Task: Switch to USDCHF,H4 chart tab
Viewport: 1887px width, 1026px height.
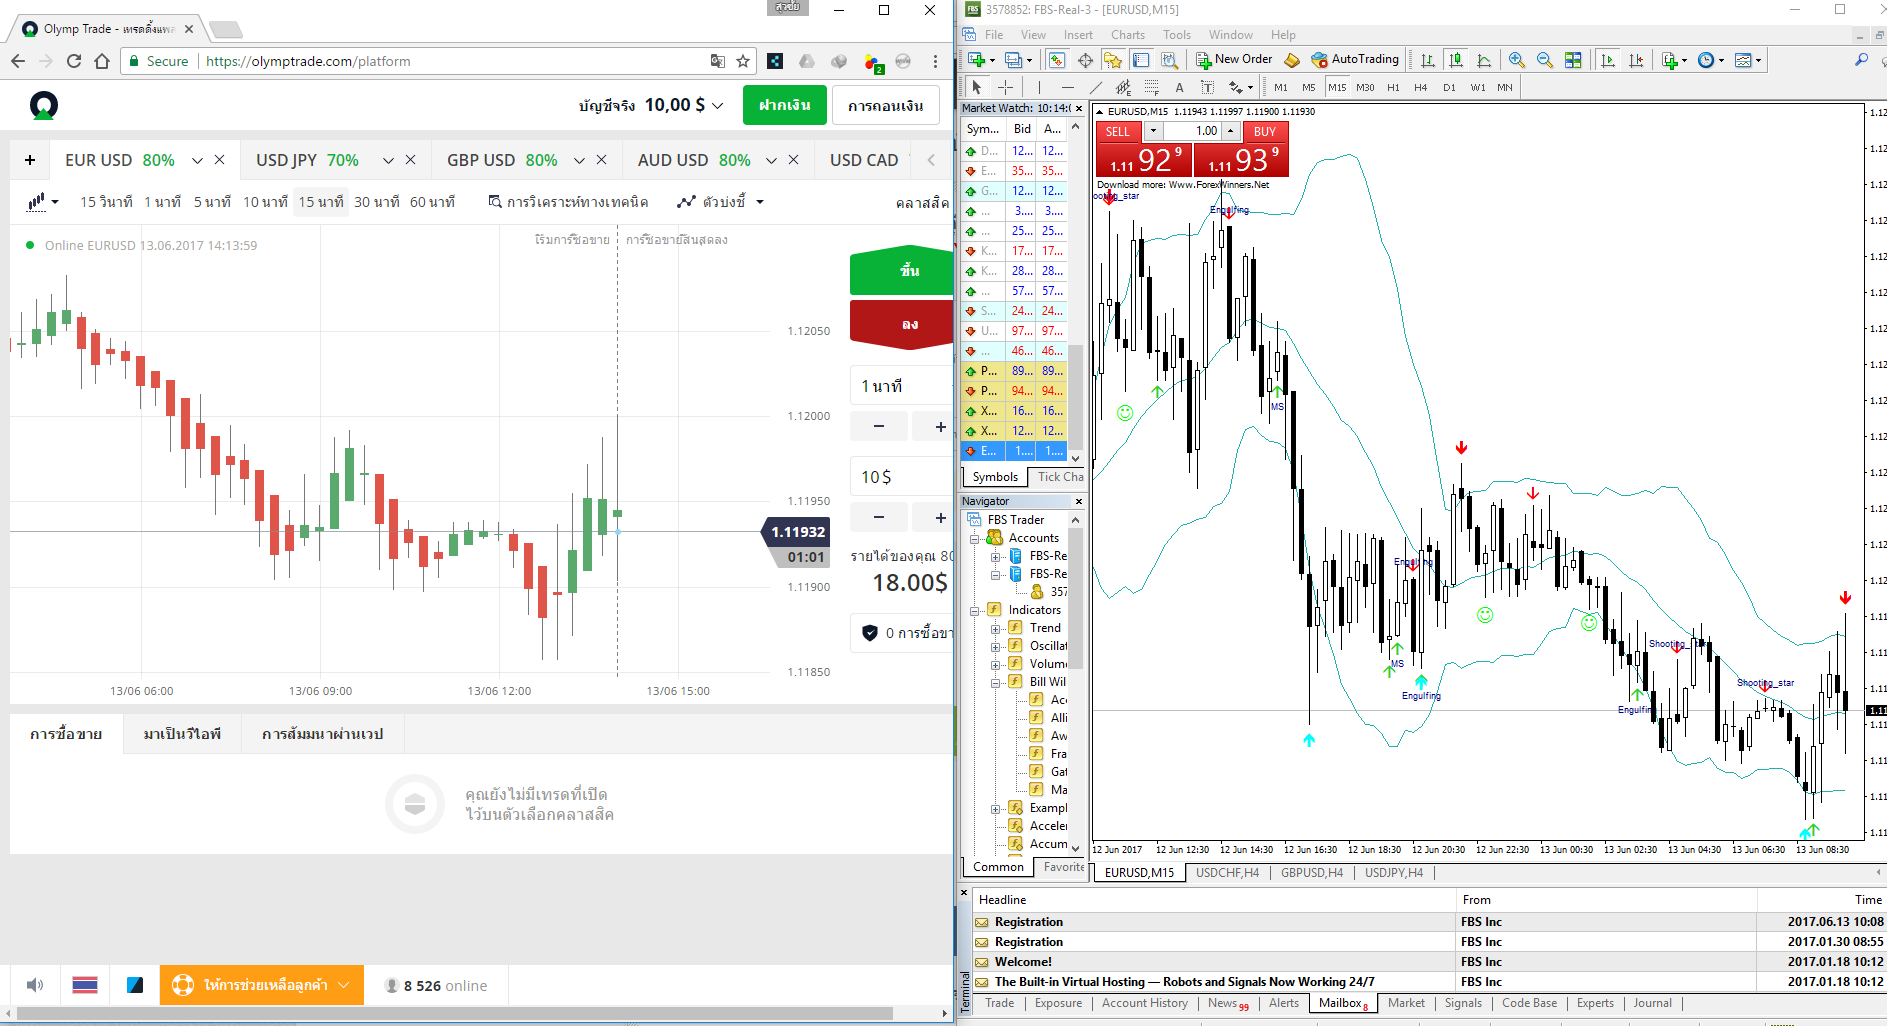Action: tap(1227, 873)
